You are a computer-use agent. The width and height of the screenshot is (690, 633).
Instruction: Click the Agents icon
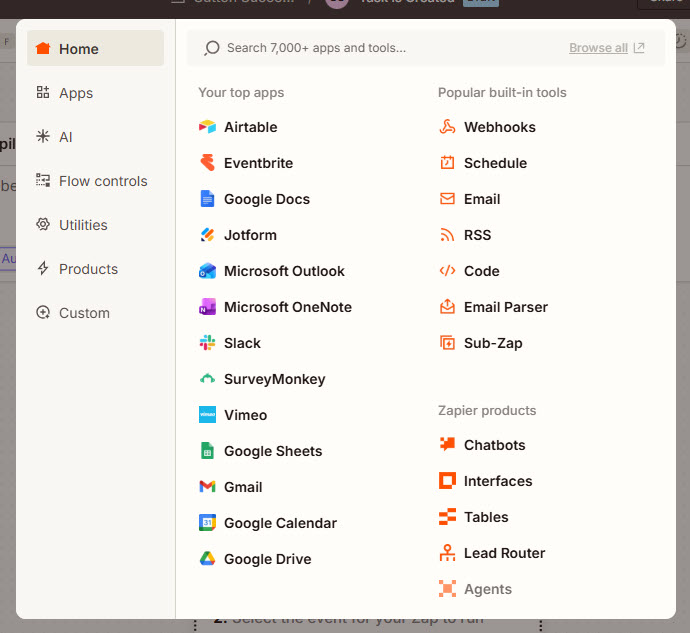(447, 589)
